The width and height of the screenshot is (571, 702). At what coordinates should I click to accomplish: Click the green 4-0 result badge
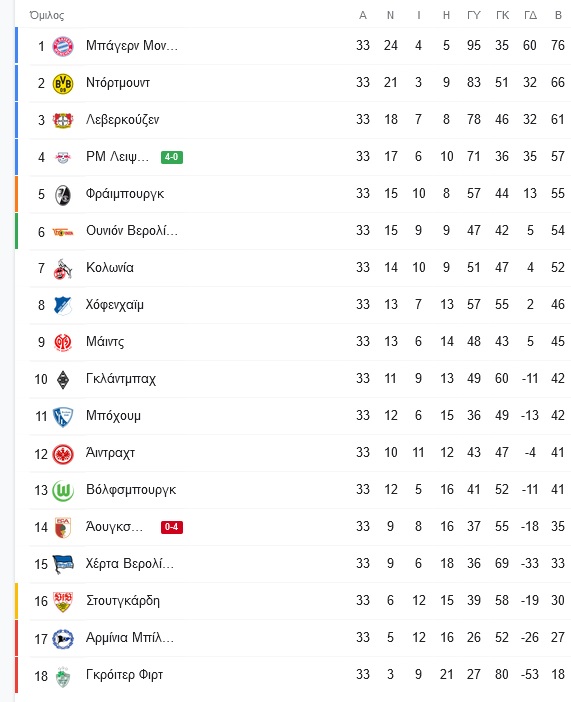click(x=172, y=157)
